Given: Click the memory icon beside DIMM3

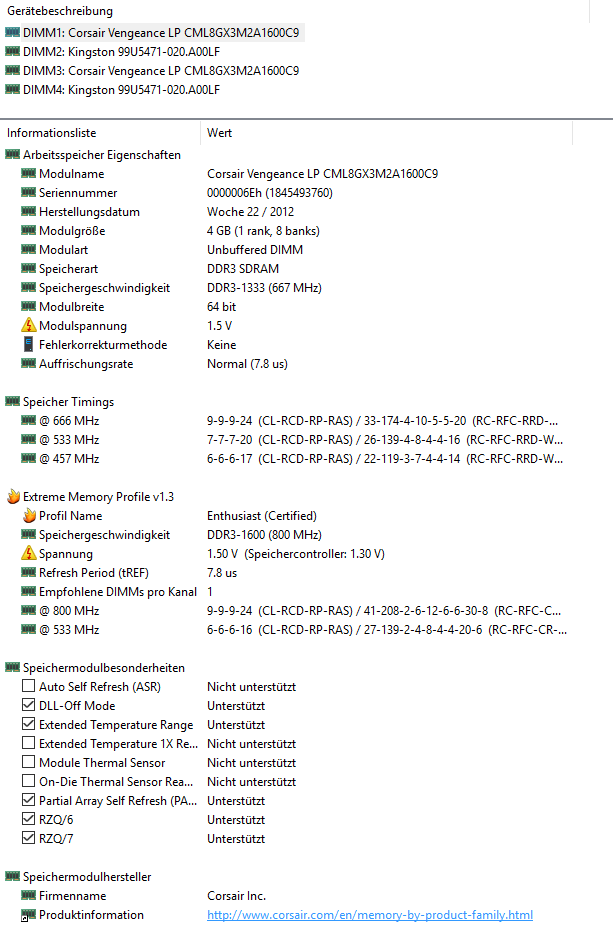Looking at the screenshot, I should [x=12, y=70].
